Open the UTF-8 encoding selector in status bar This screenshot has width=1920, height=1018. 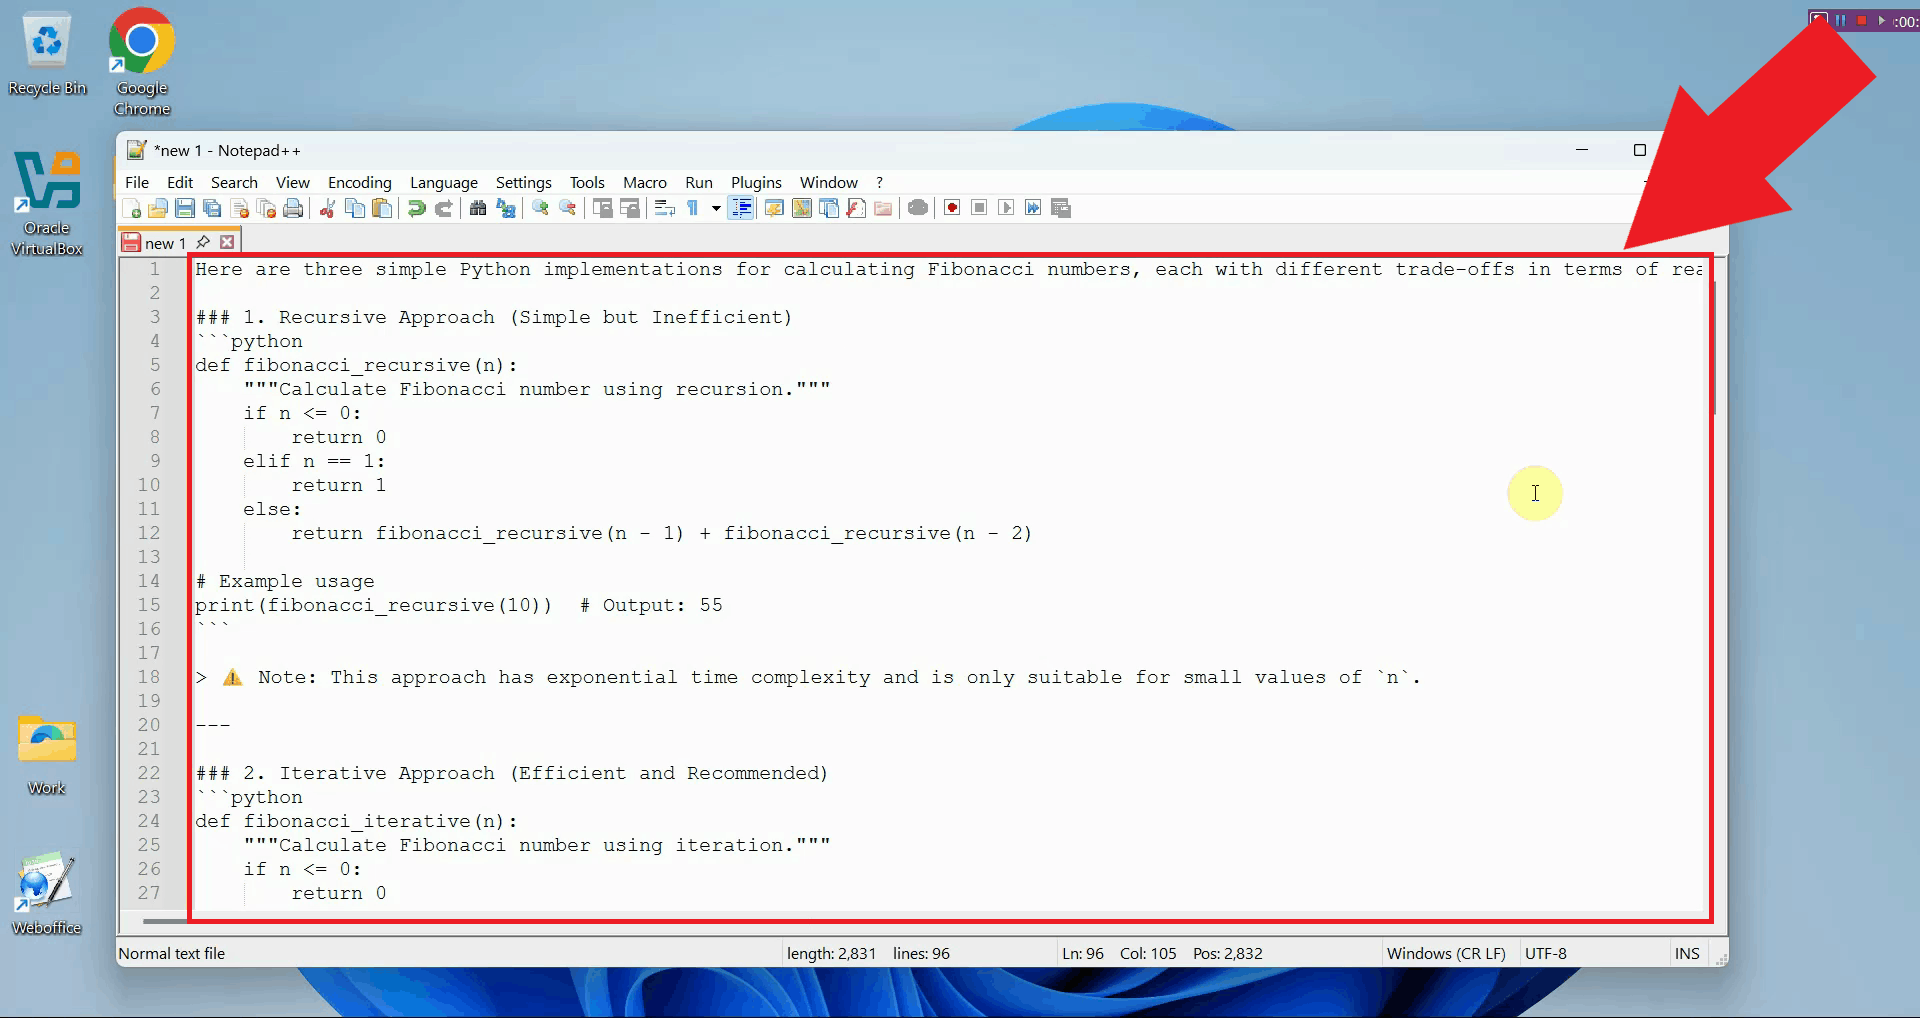1545,953
